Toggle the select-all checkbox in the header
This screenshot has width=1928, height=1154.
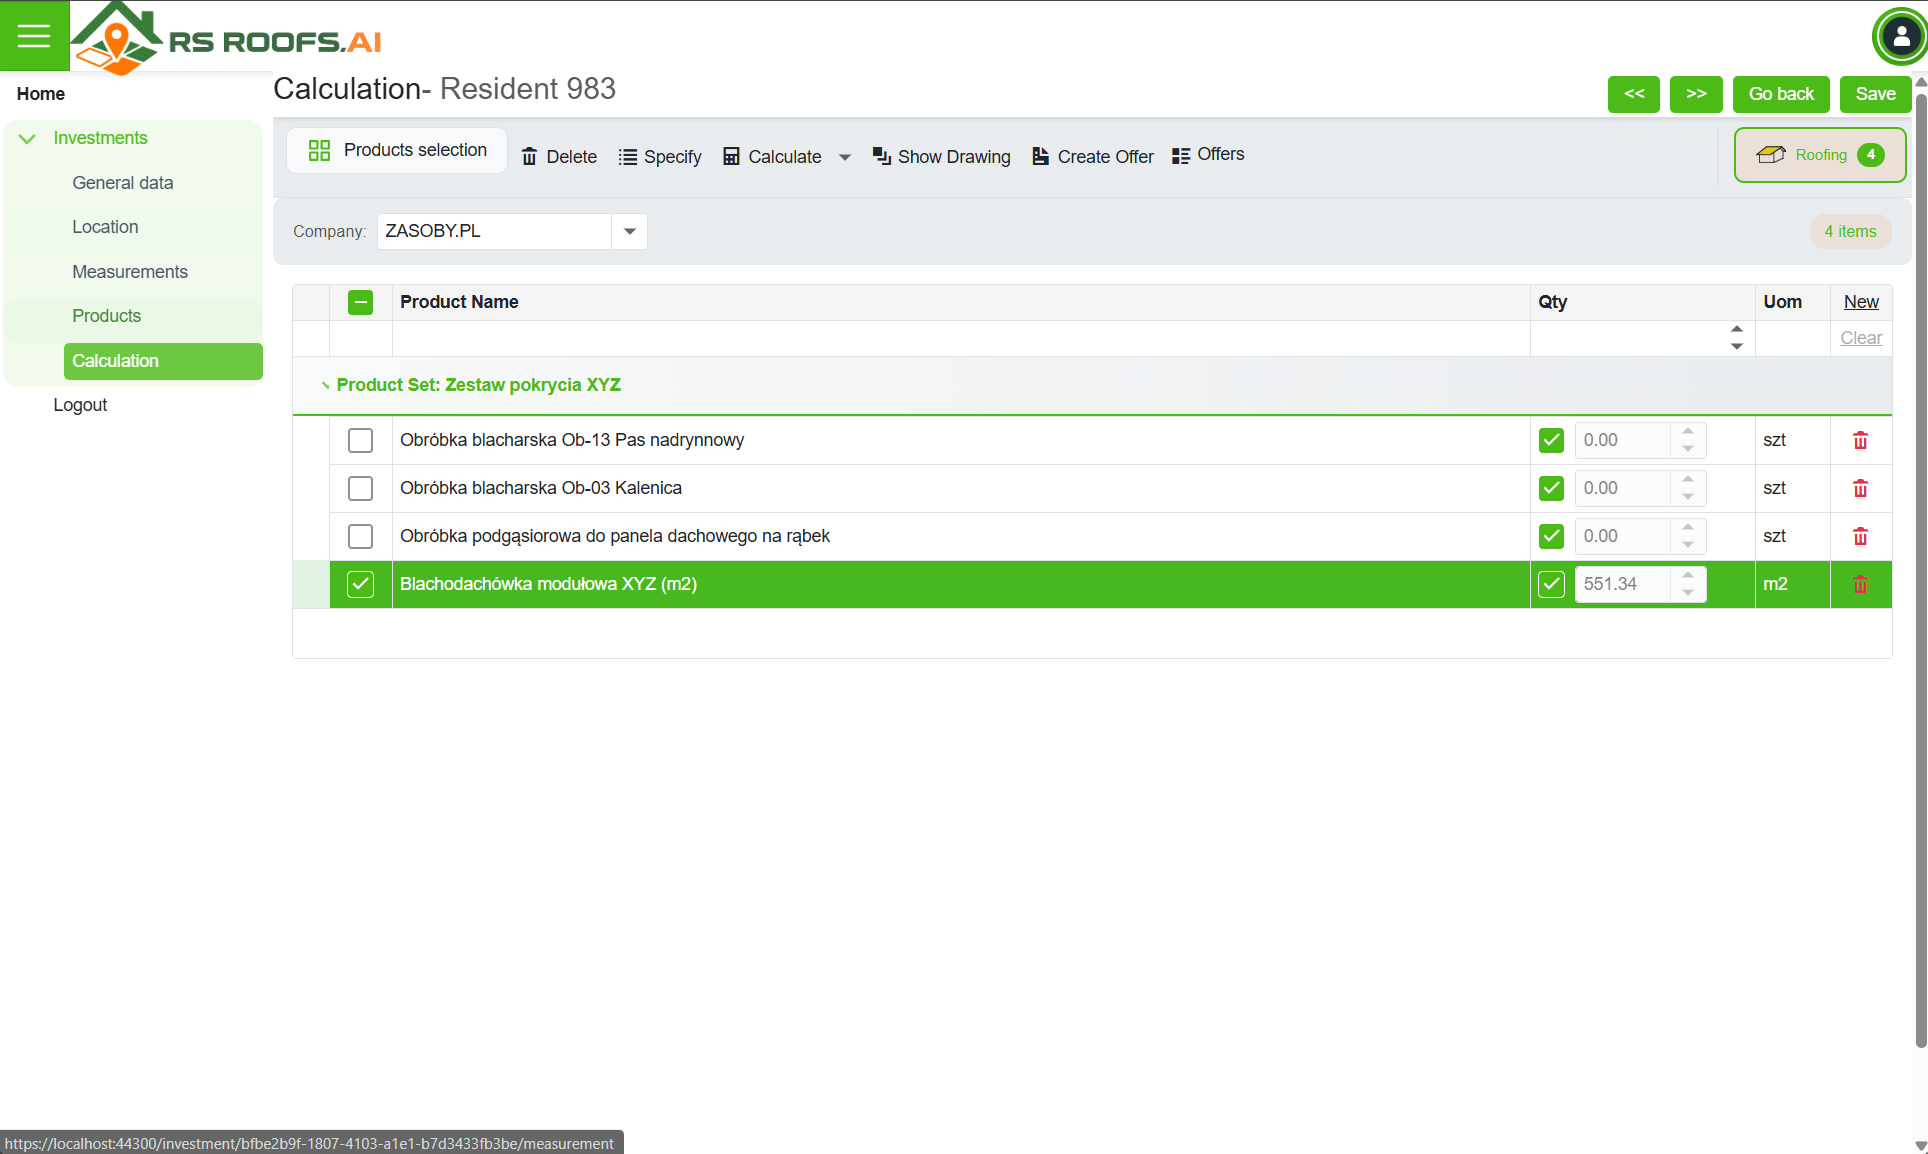point(360,302)
